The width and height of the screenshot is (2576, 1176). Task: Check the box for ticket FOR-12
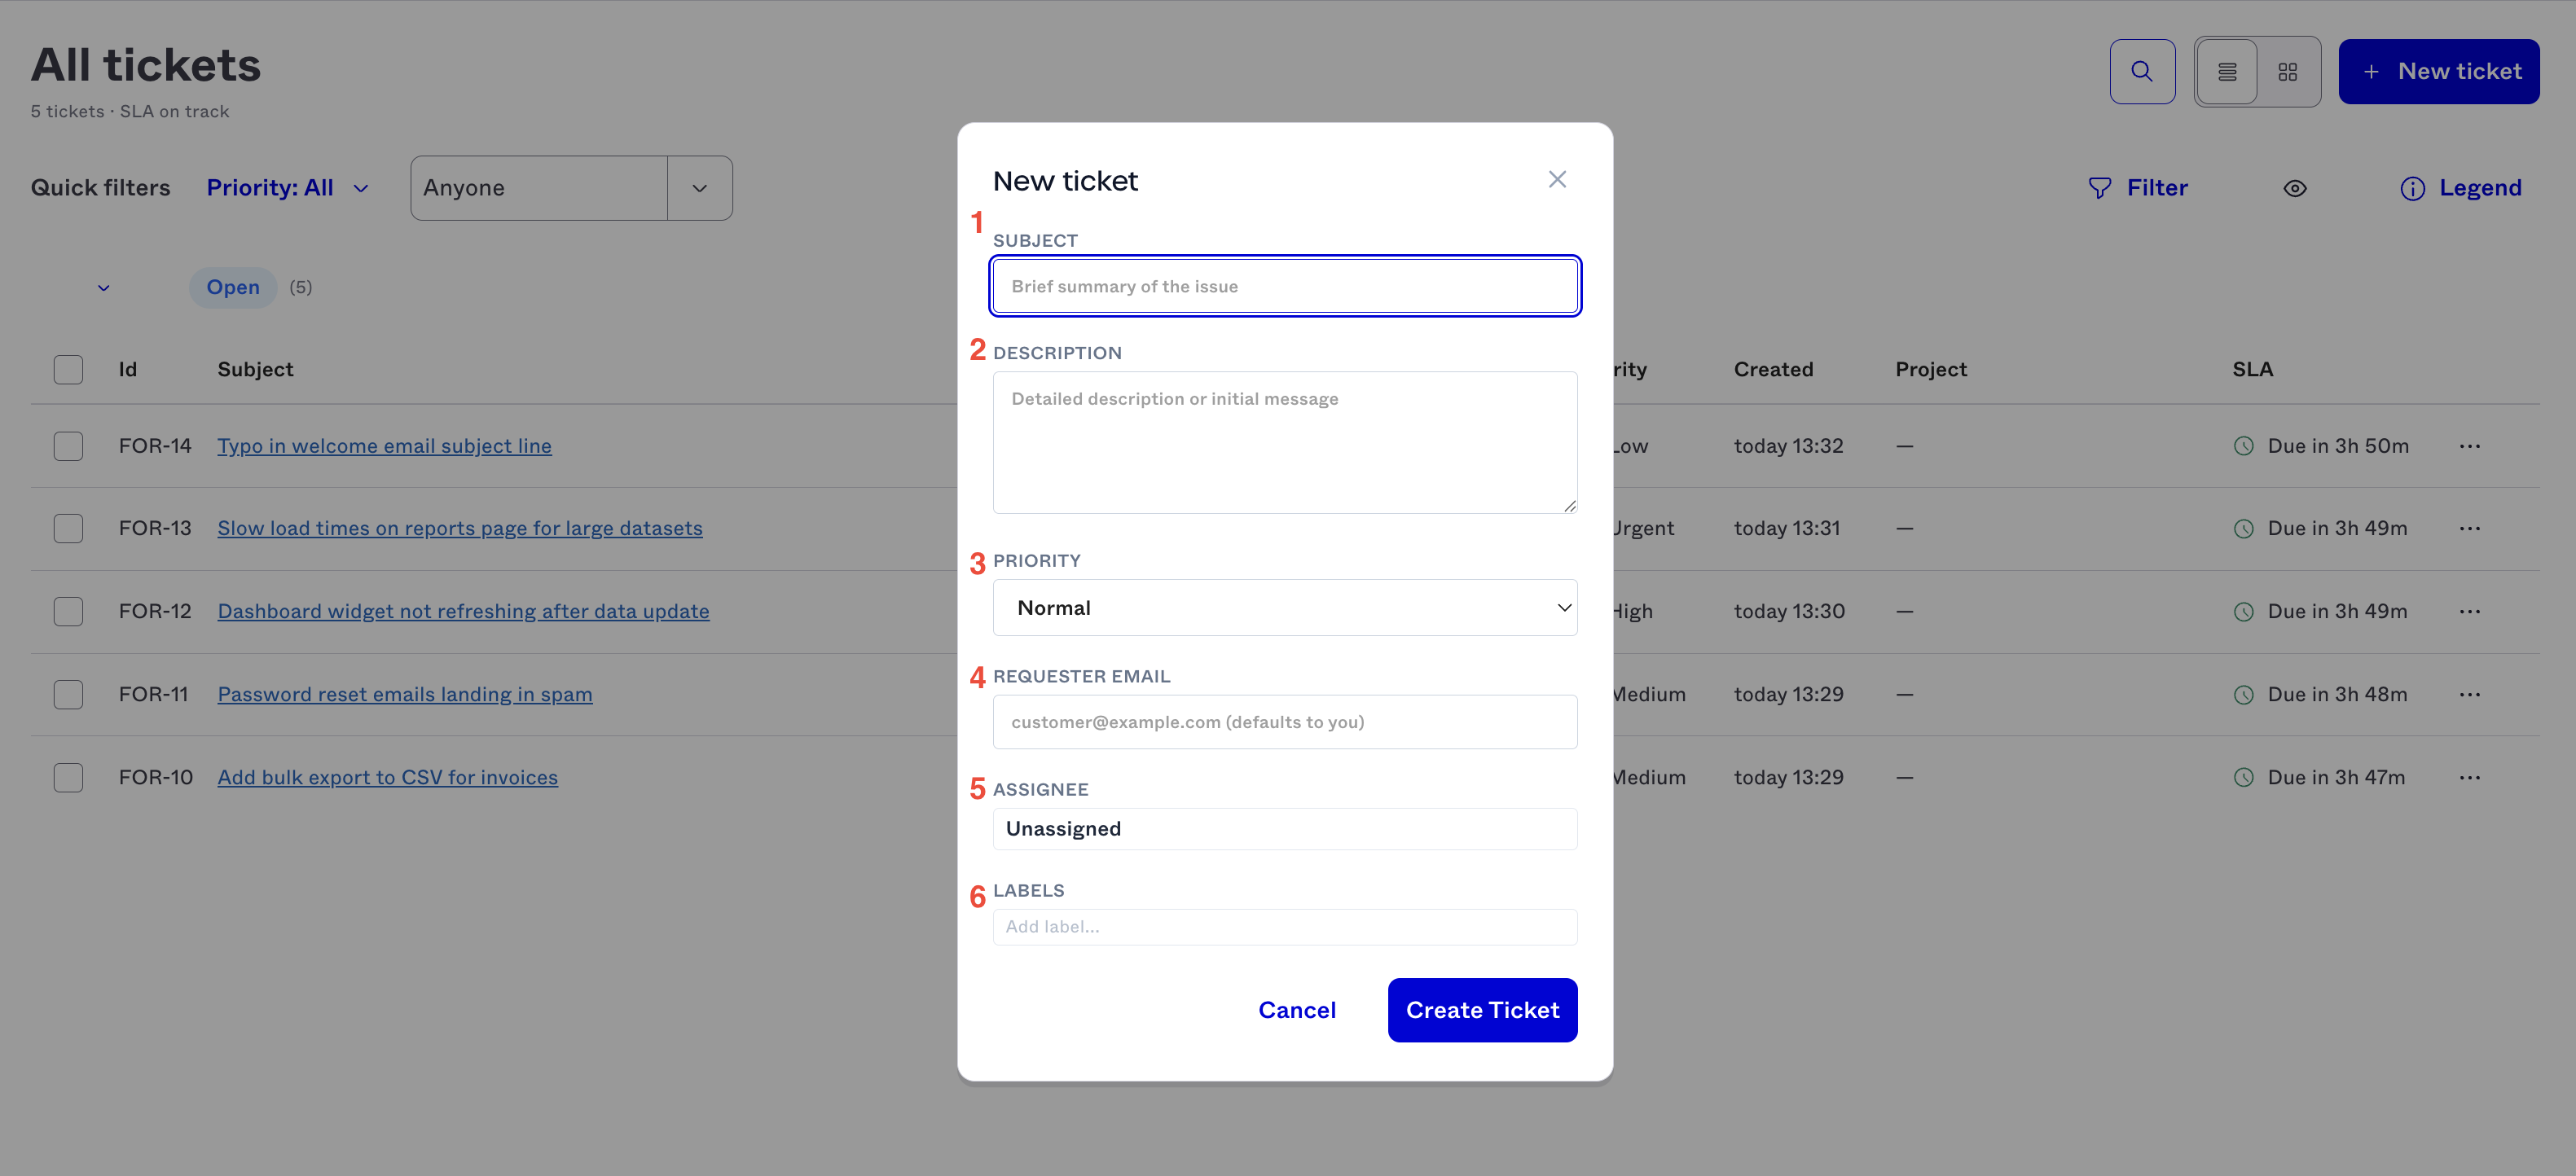[68, 611]
